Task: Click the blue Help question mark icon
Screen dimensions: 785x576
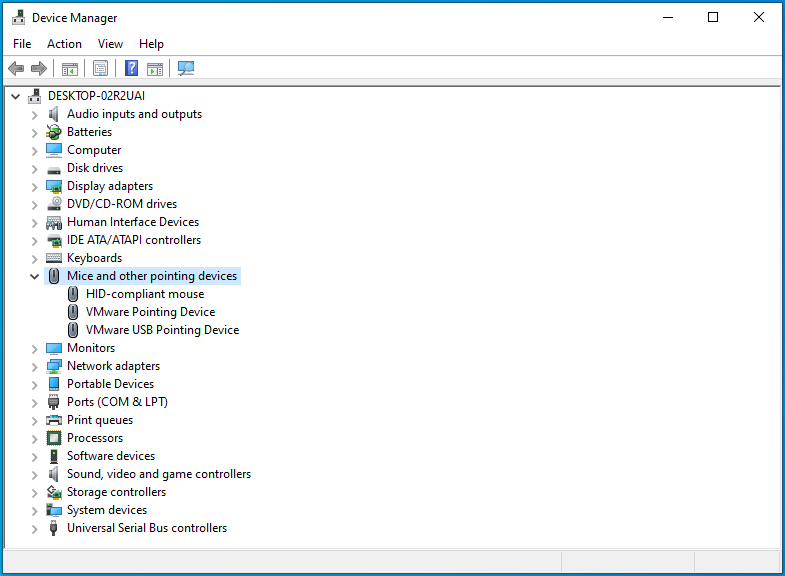Action: (131, 69)
